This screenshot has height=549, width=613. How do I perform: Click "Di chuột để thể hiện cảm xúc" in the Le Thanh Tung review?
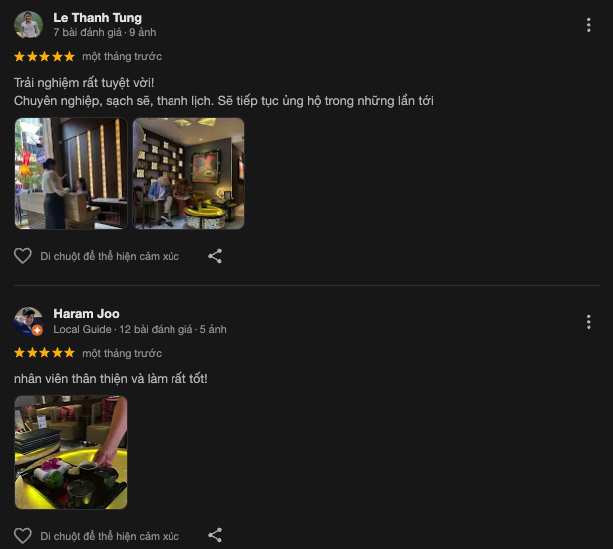click(x=109, y=256)
